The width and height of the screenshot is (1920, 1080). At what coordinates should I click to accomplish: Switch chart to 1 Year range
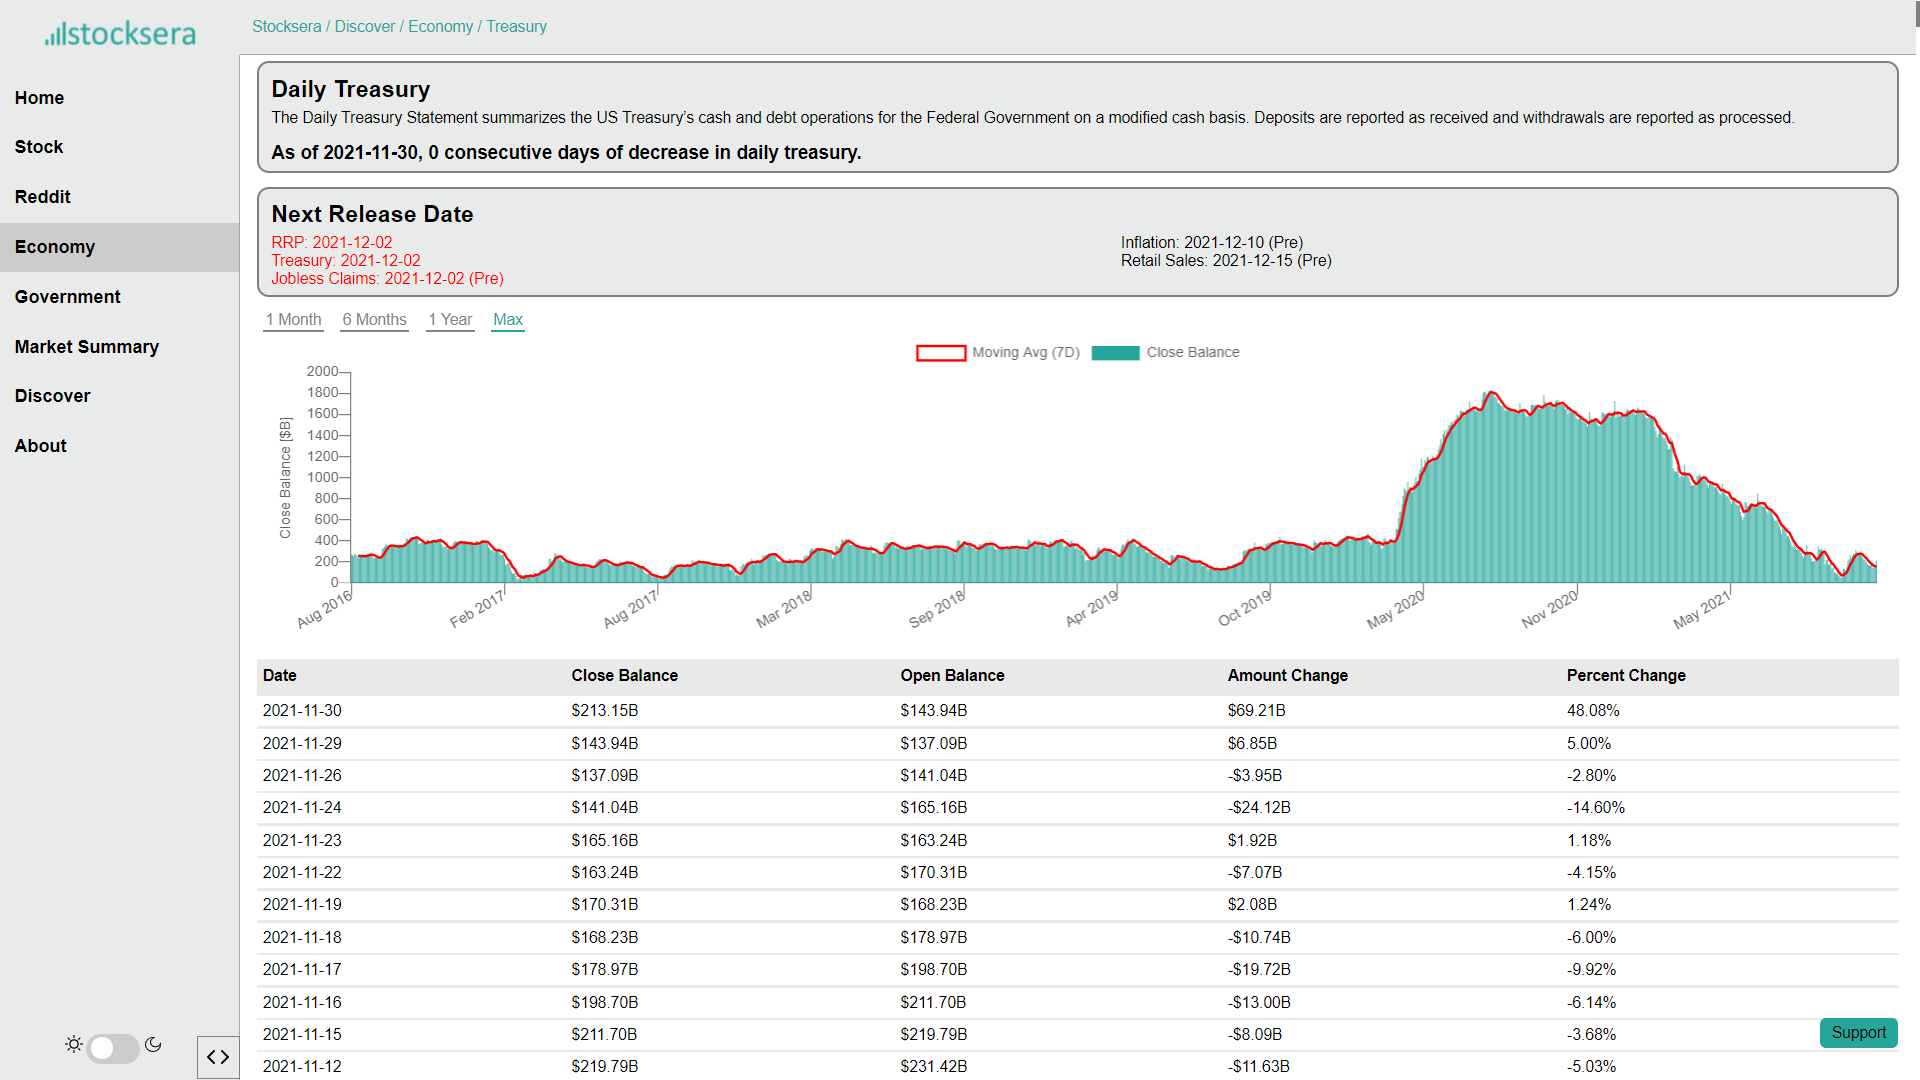[x=450, y=320]
